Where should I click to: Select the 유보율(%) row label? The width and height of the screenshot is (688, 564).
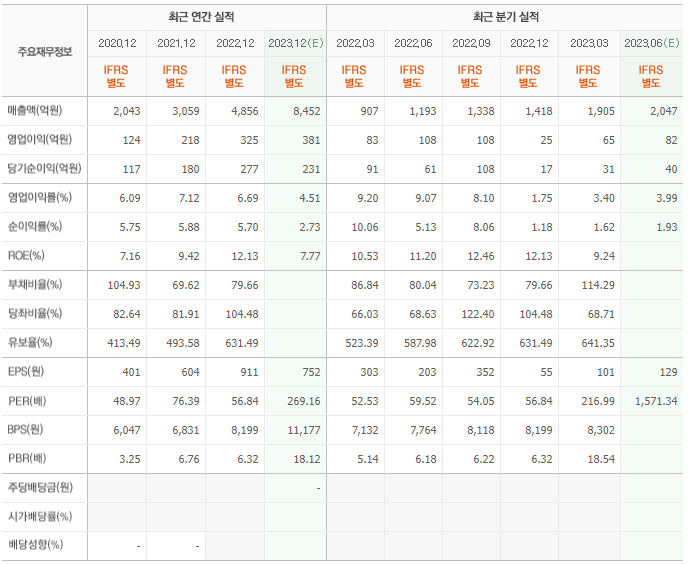(30, 342)
